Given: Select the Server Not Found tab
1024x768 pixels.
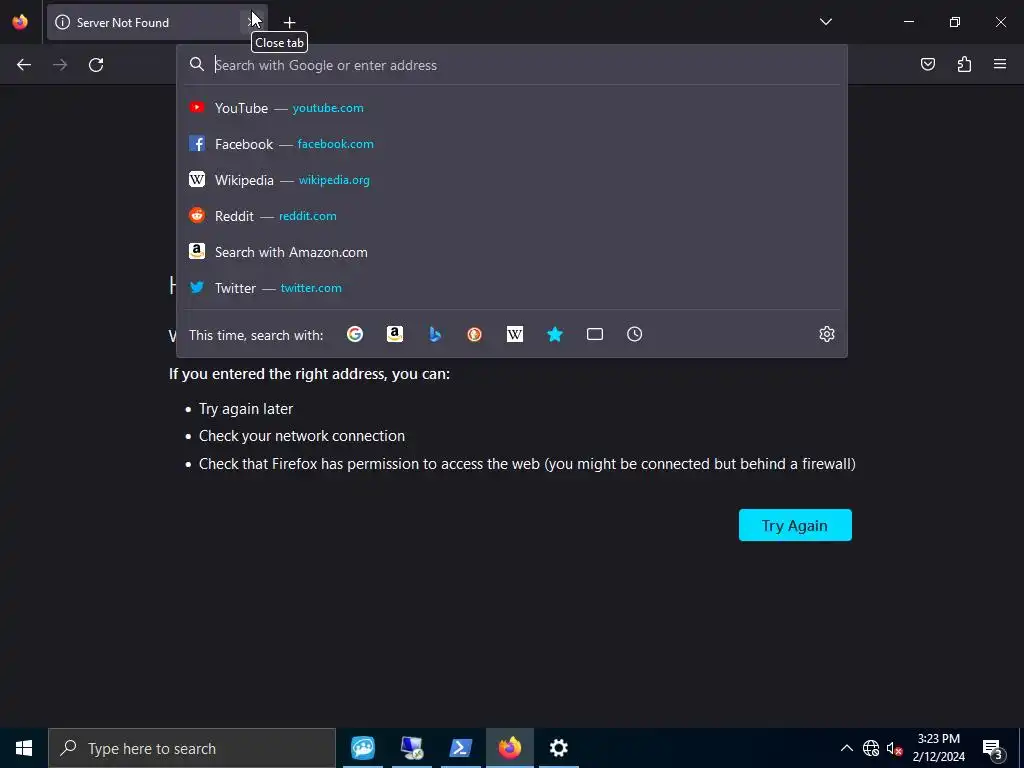Looking at the screenshot, I should pyautogui.click(x=157, y=23).
